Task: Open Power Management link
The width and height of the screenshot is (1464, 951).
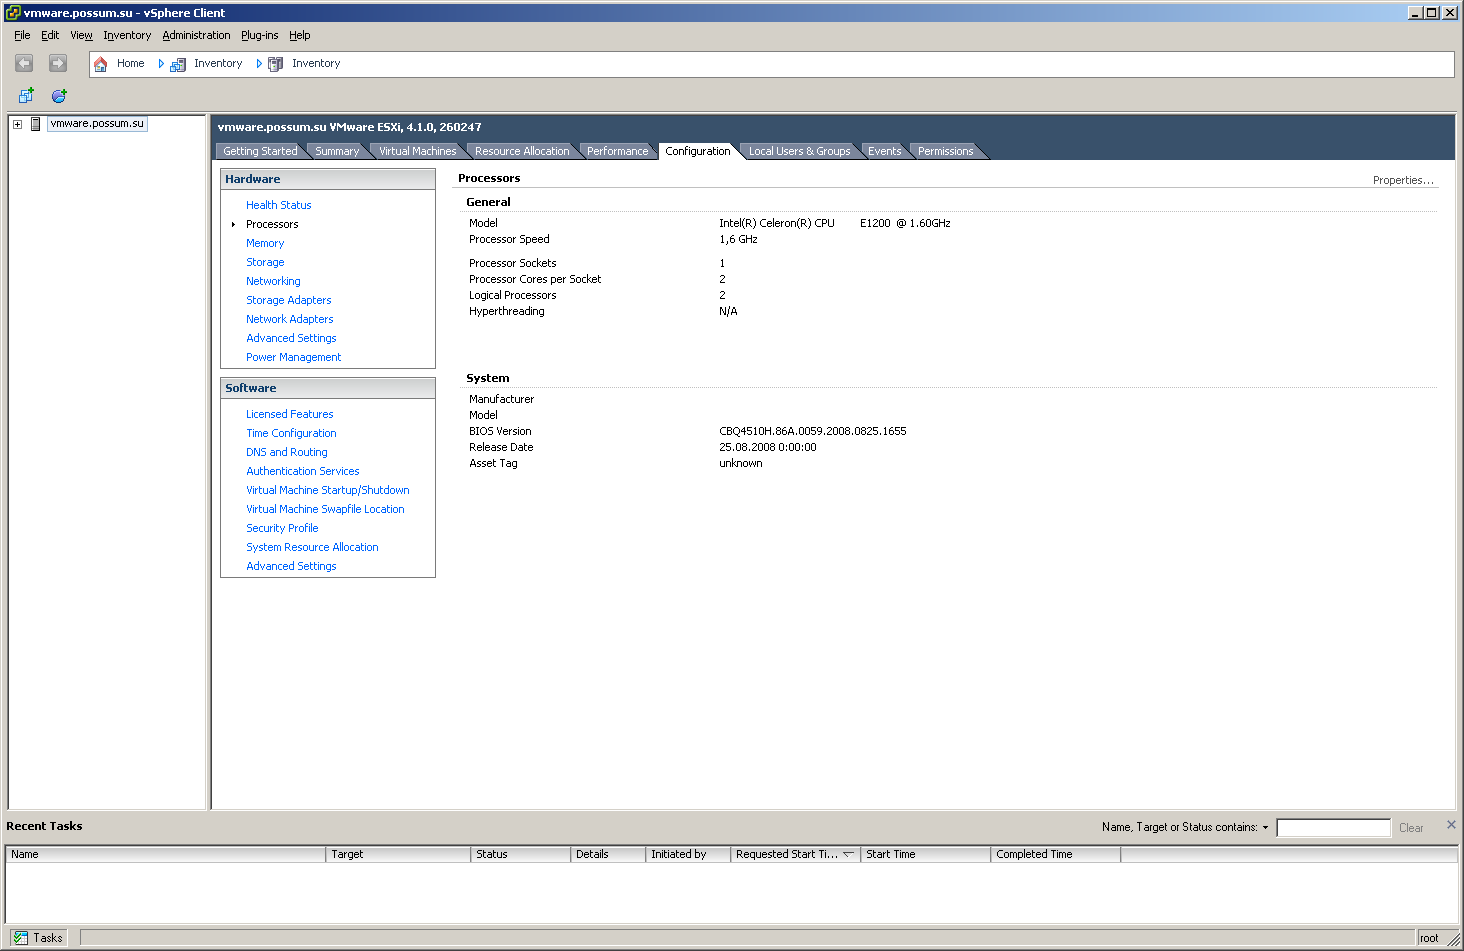Action: 294,357
